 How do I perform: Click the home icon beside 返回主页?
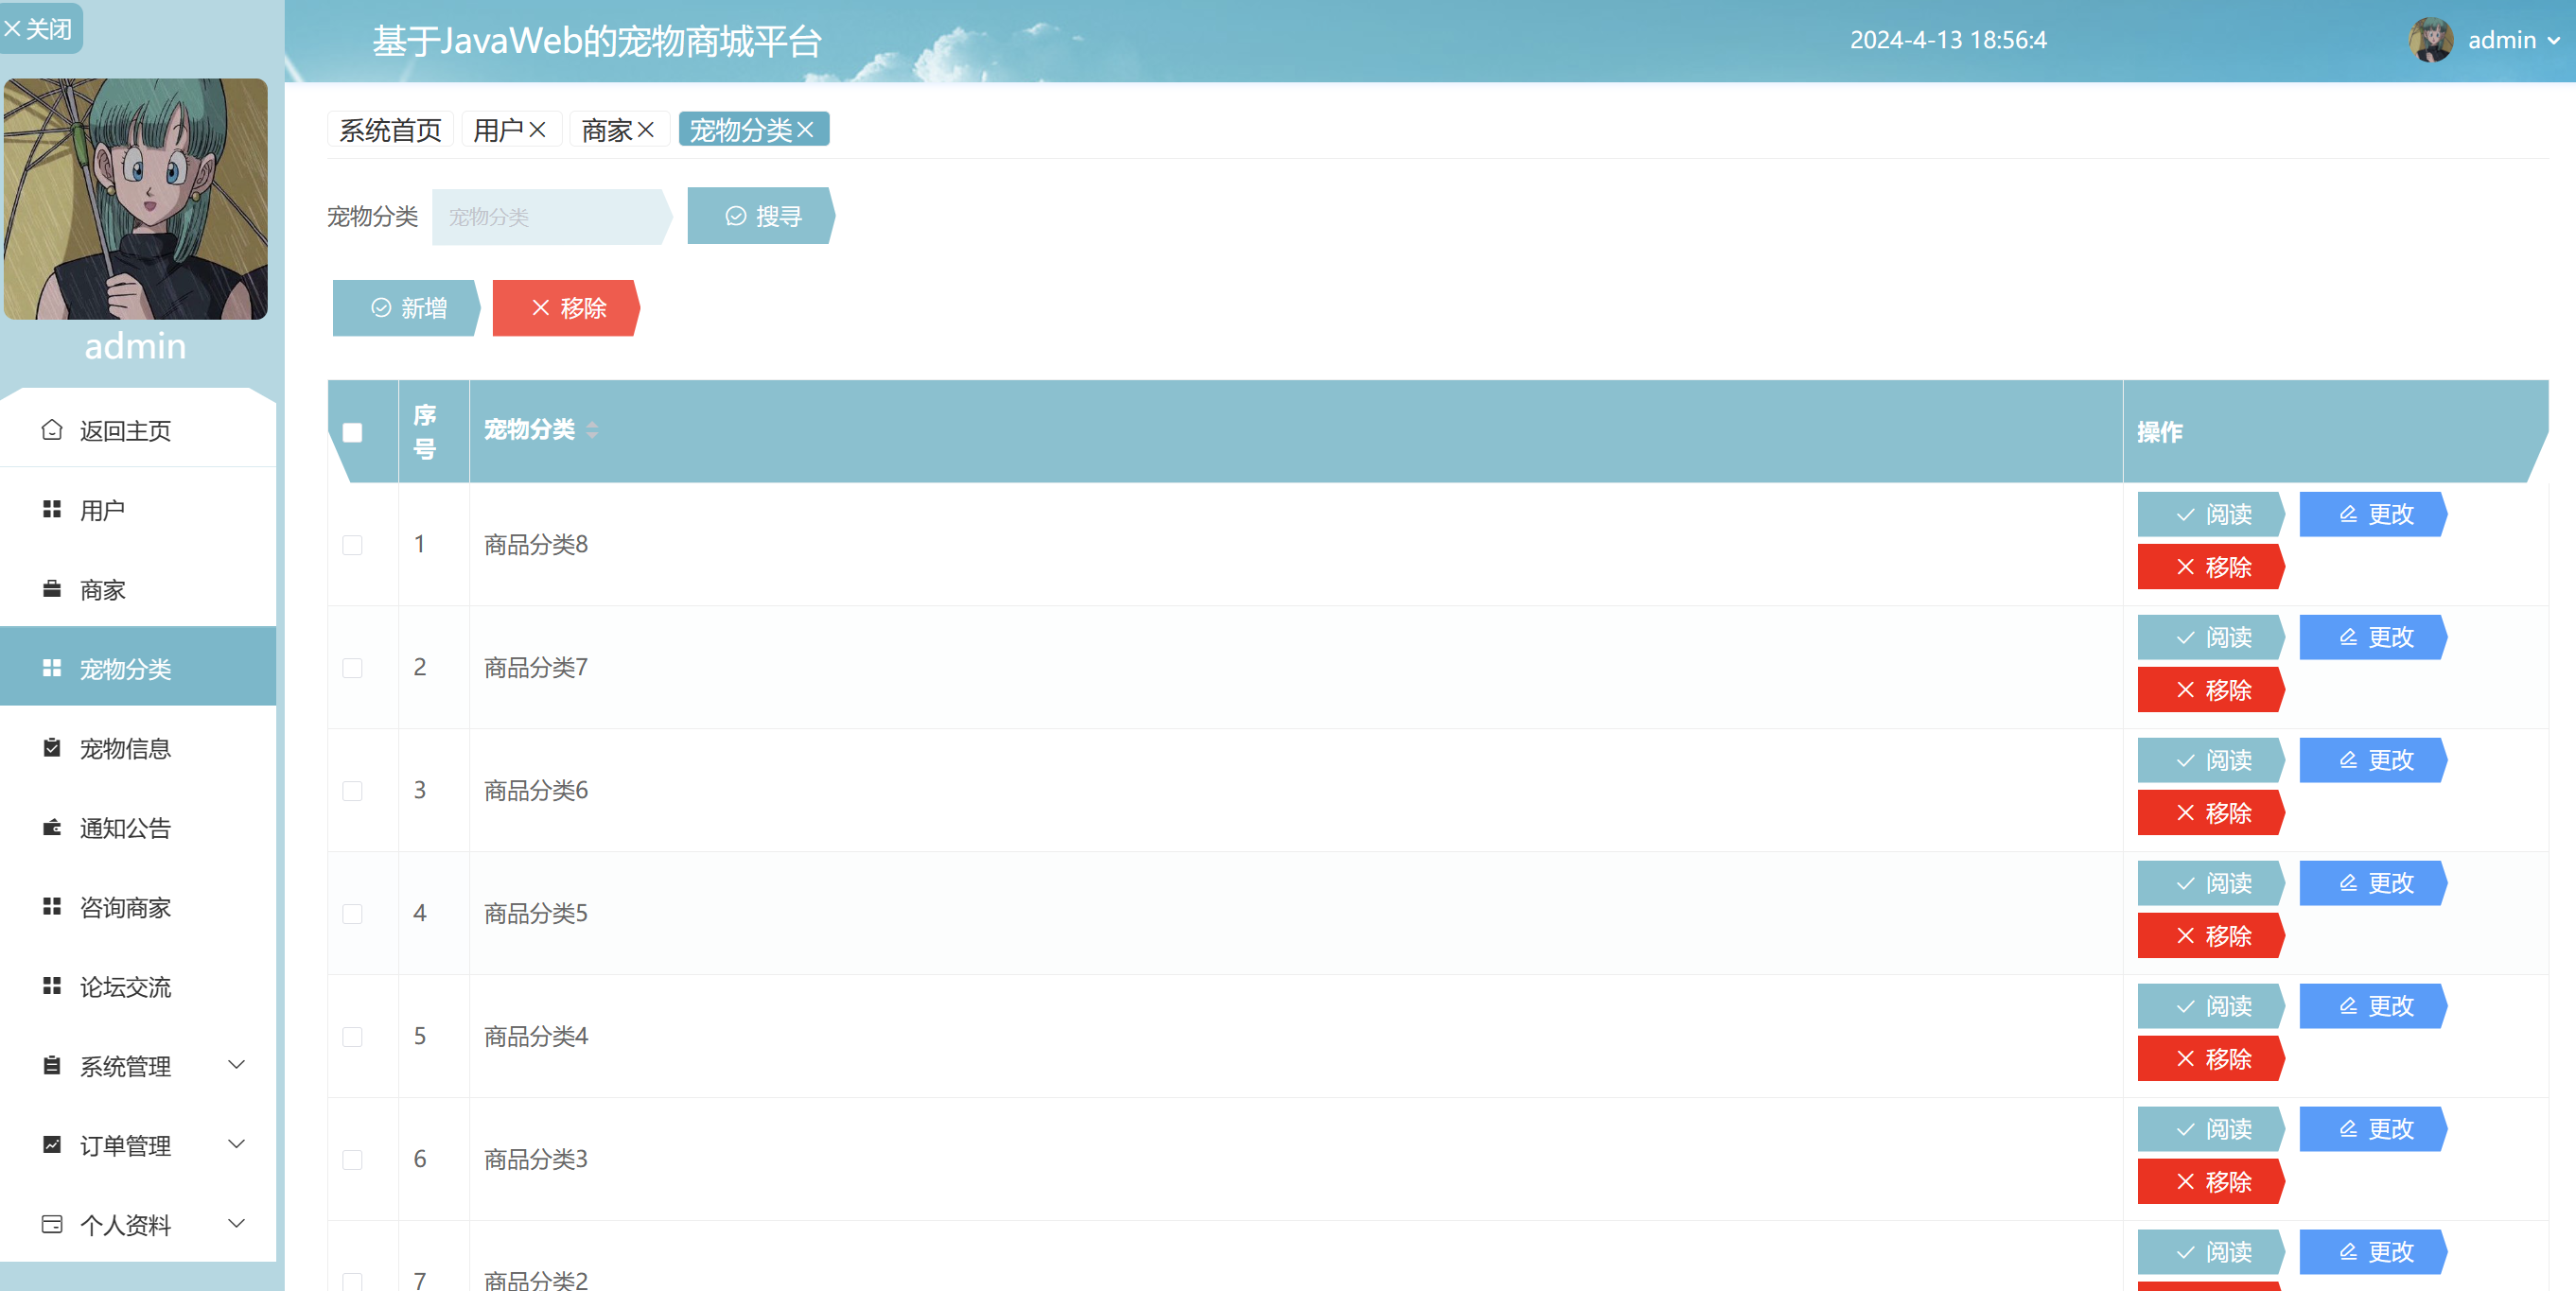[52, 430]
